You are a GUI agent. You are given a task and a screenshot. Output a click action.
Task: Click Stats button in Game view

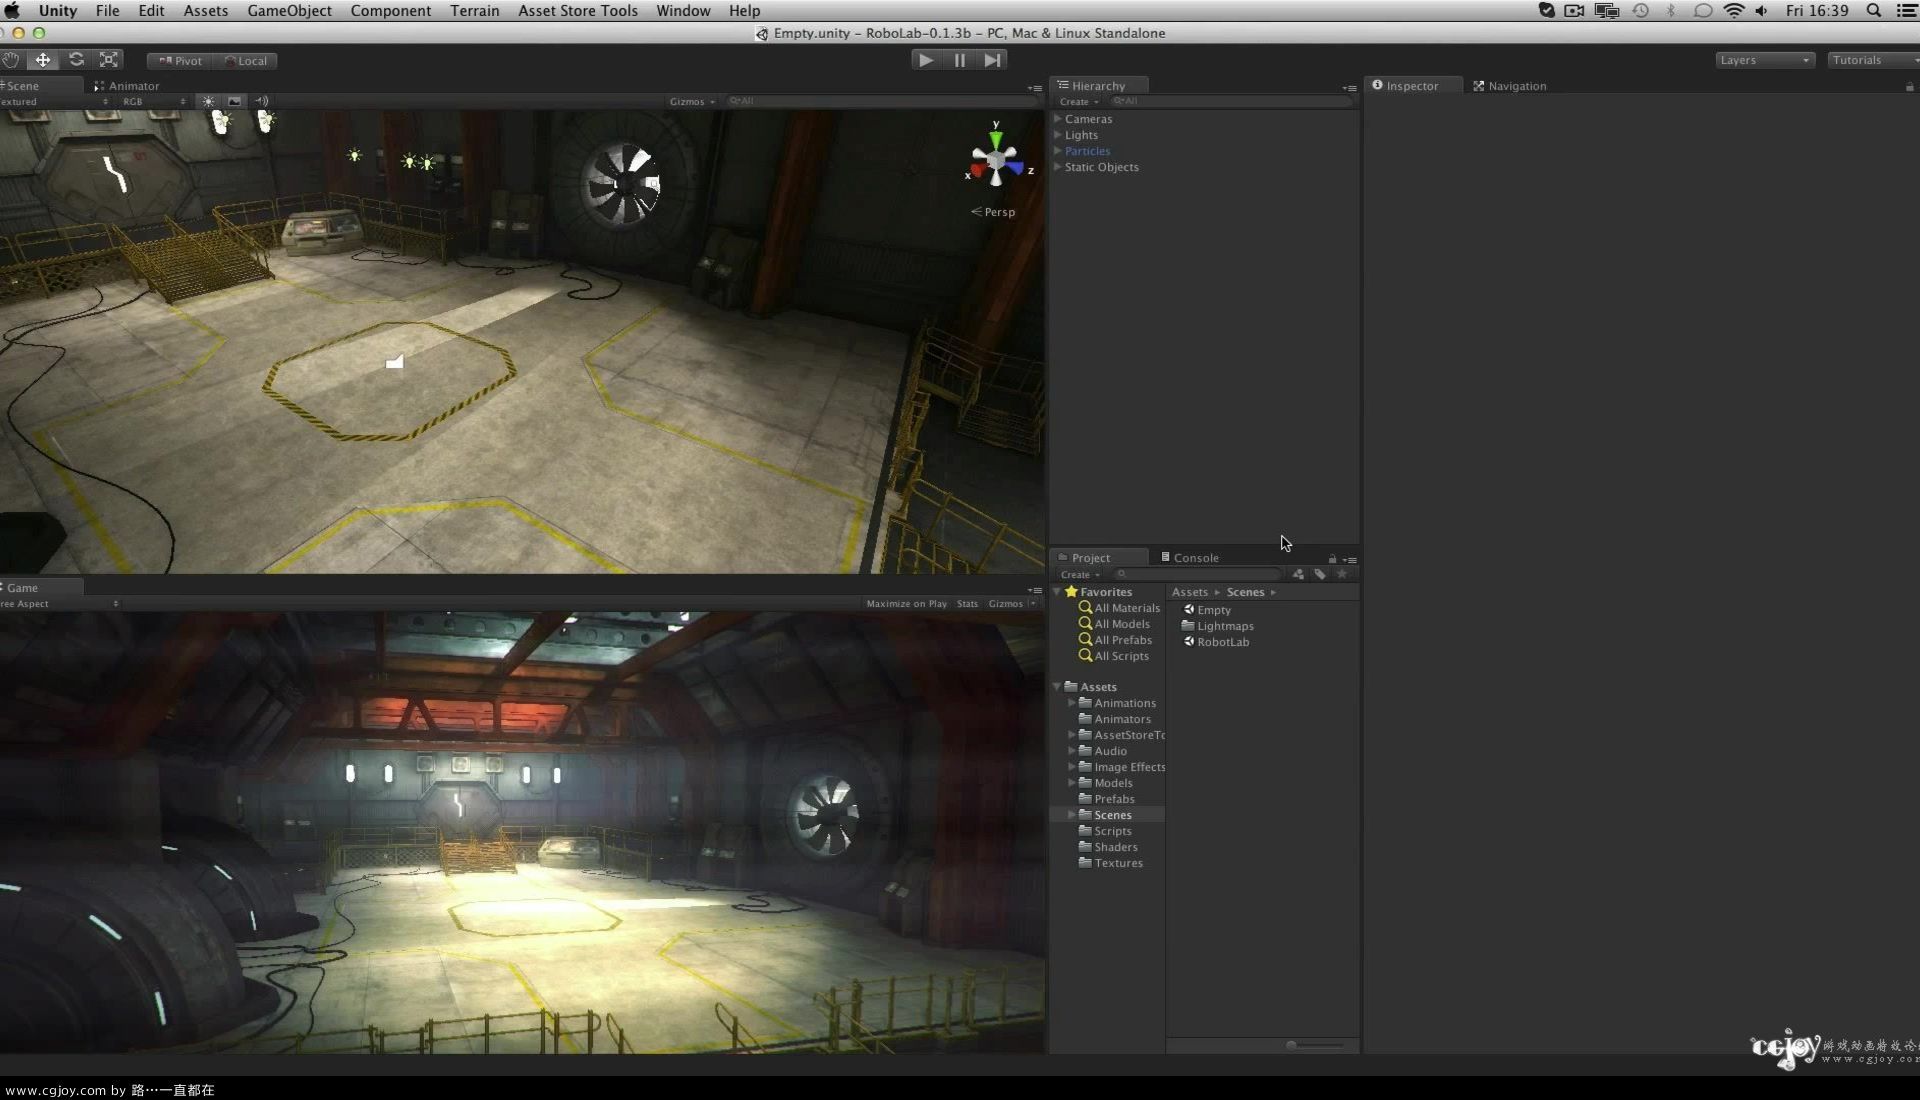pyautogui.click(x=965, y=603)
